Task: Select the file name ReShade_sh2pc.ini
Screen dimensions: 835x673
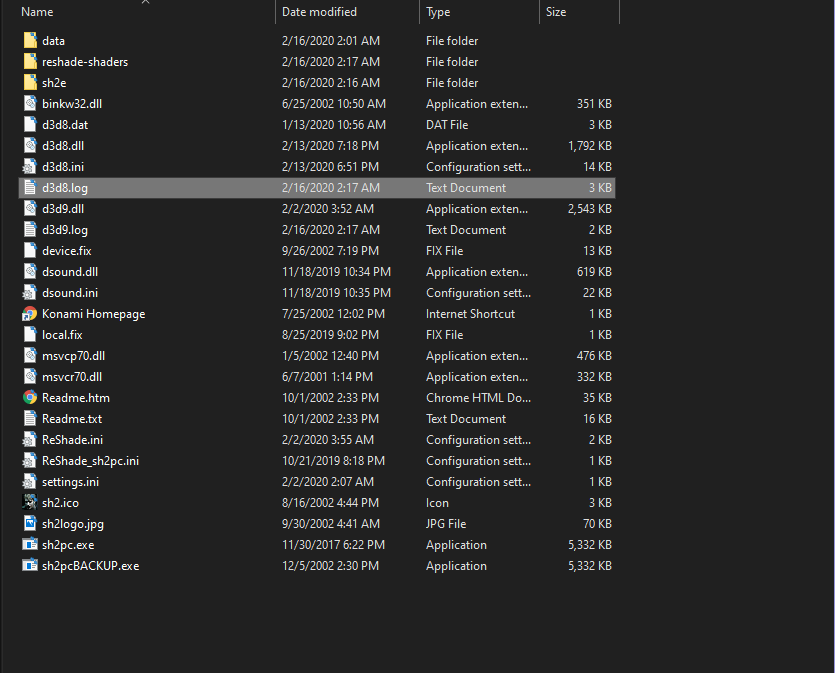Action: [91, 461]
